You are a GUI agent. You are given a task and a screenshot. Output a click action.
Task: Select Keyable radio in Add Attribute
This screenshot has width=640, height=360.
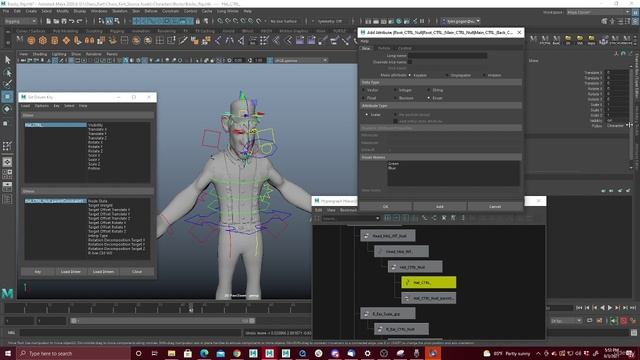[410, 75]
